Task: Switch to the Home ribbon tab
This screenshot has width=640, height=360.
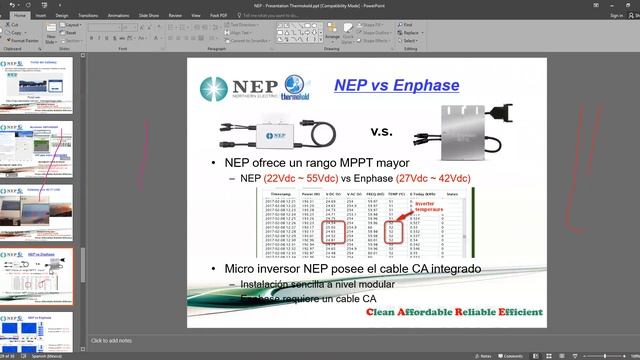Action: 19,16
